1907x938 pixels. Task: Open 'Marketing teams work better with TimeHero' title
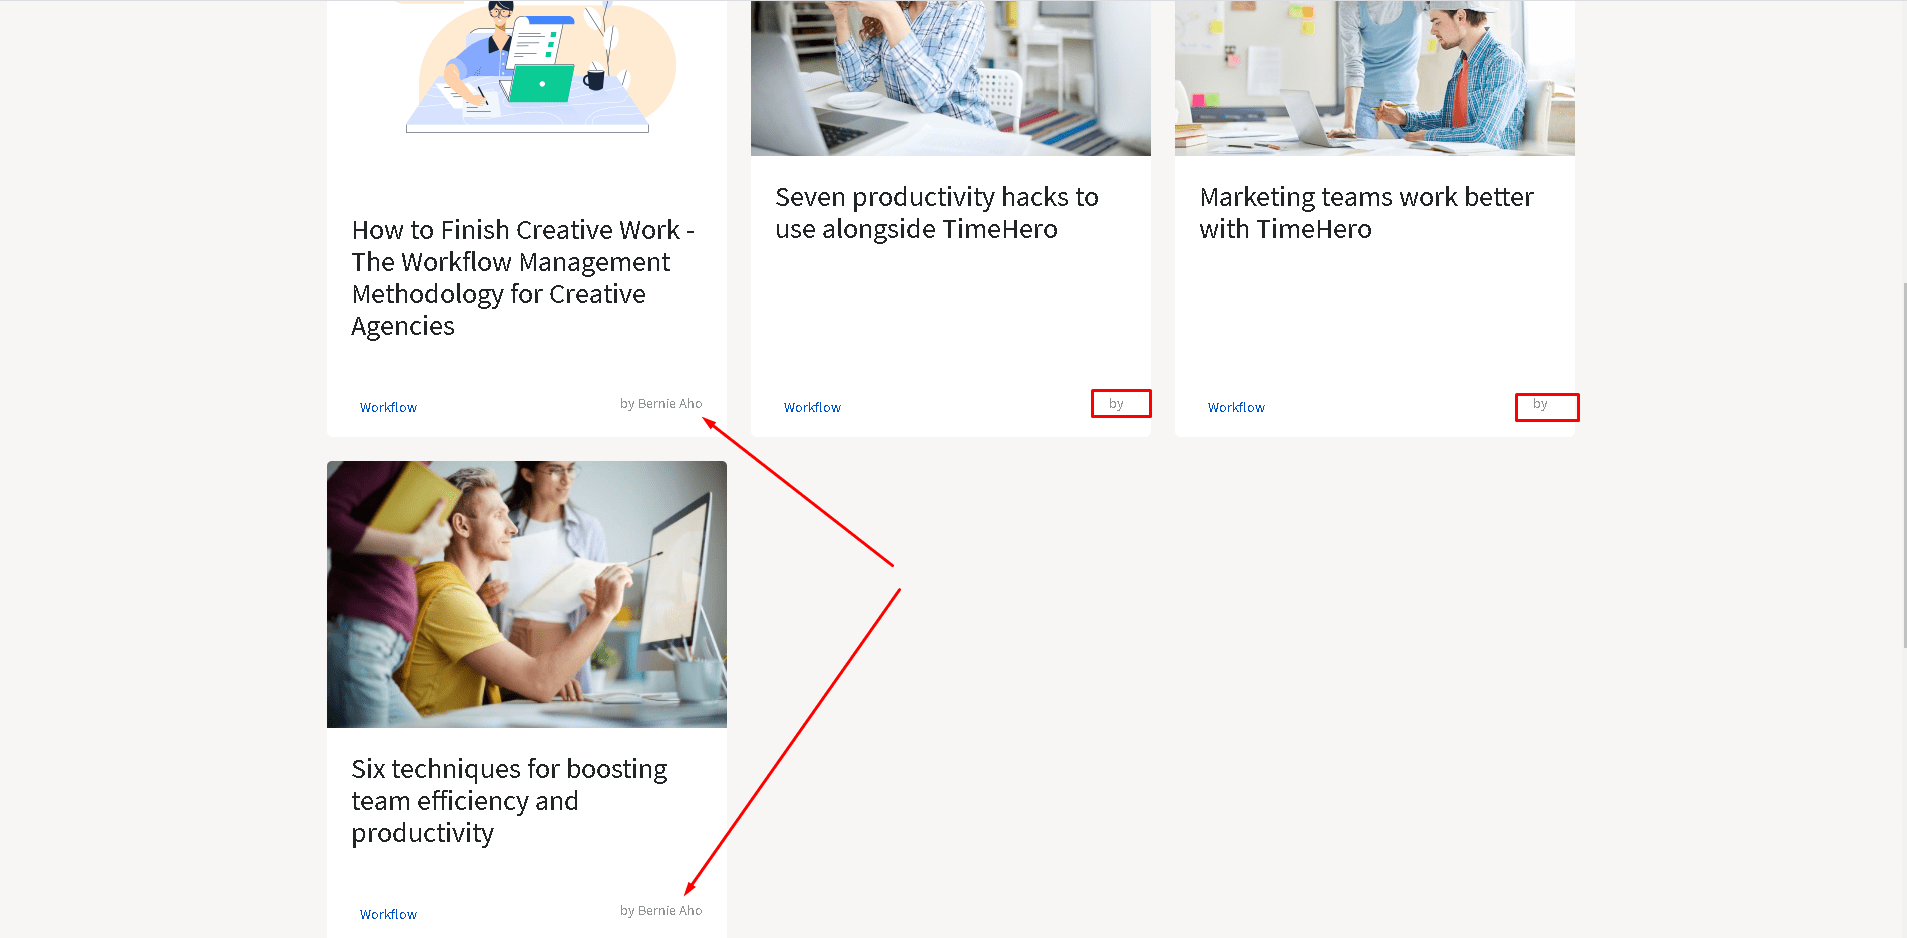click(x=1366, y=213)
